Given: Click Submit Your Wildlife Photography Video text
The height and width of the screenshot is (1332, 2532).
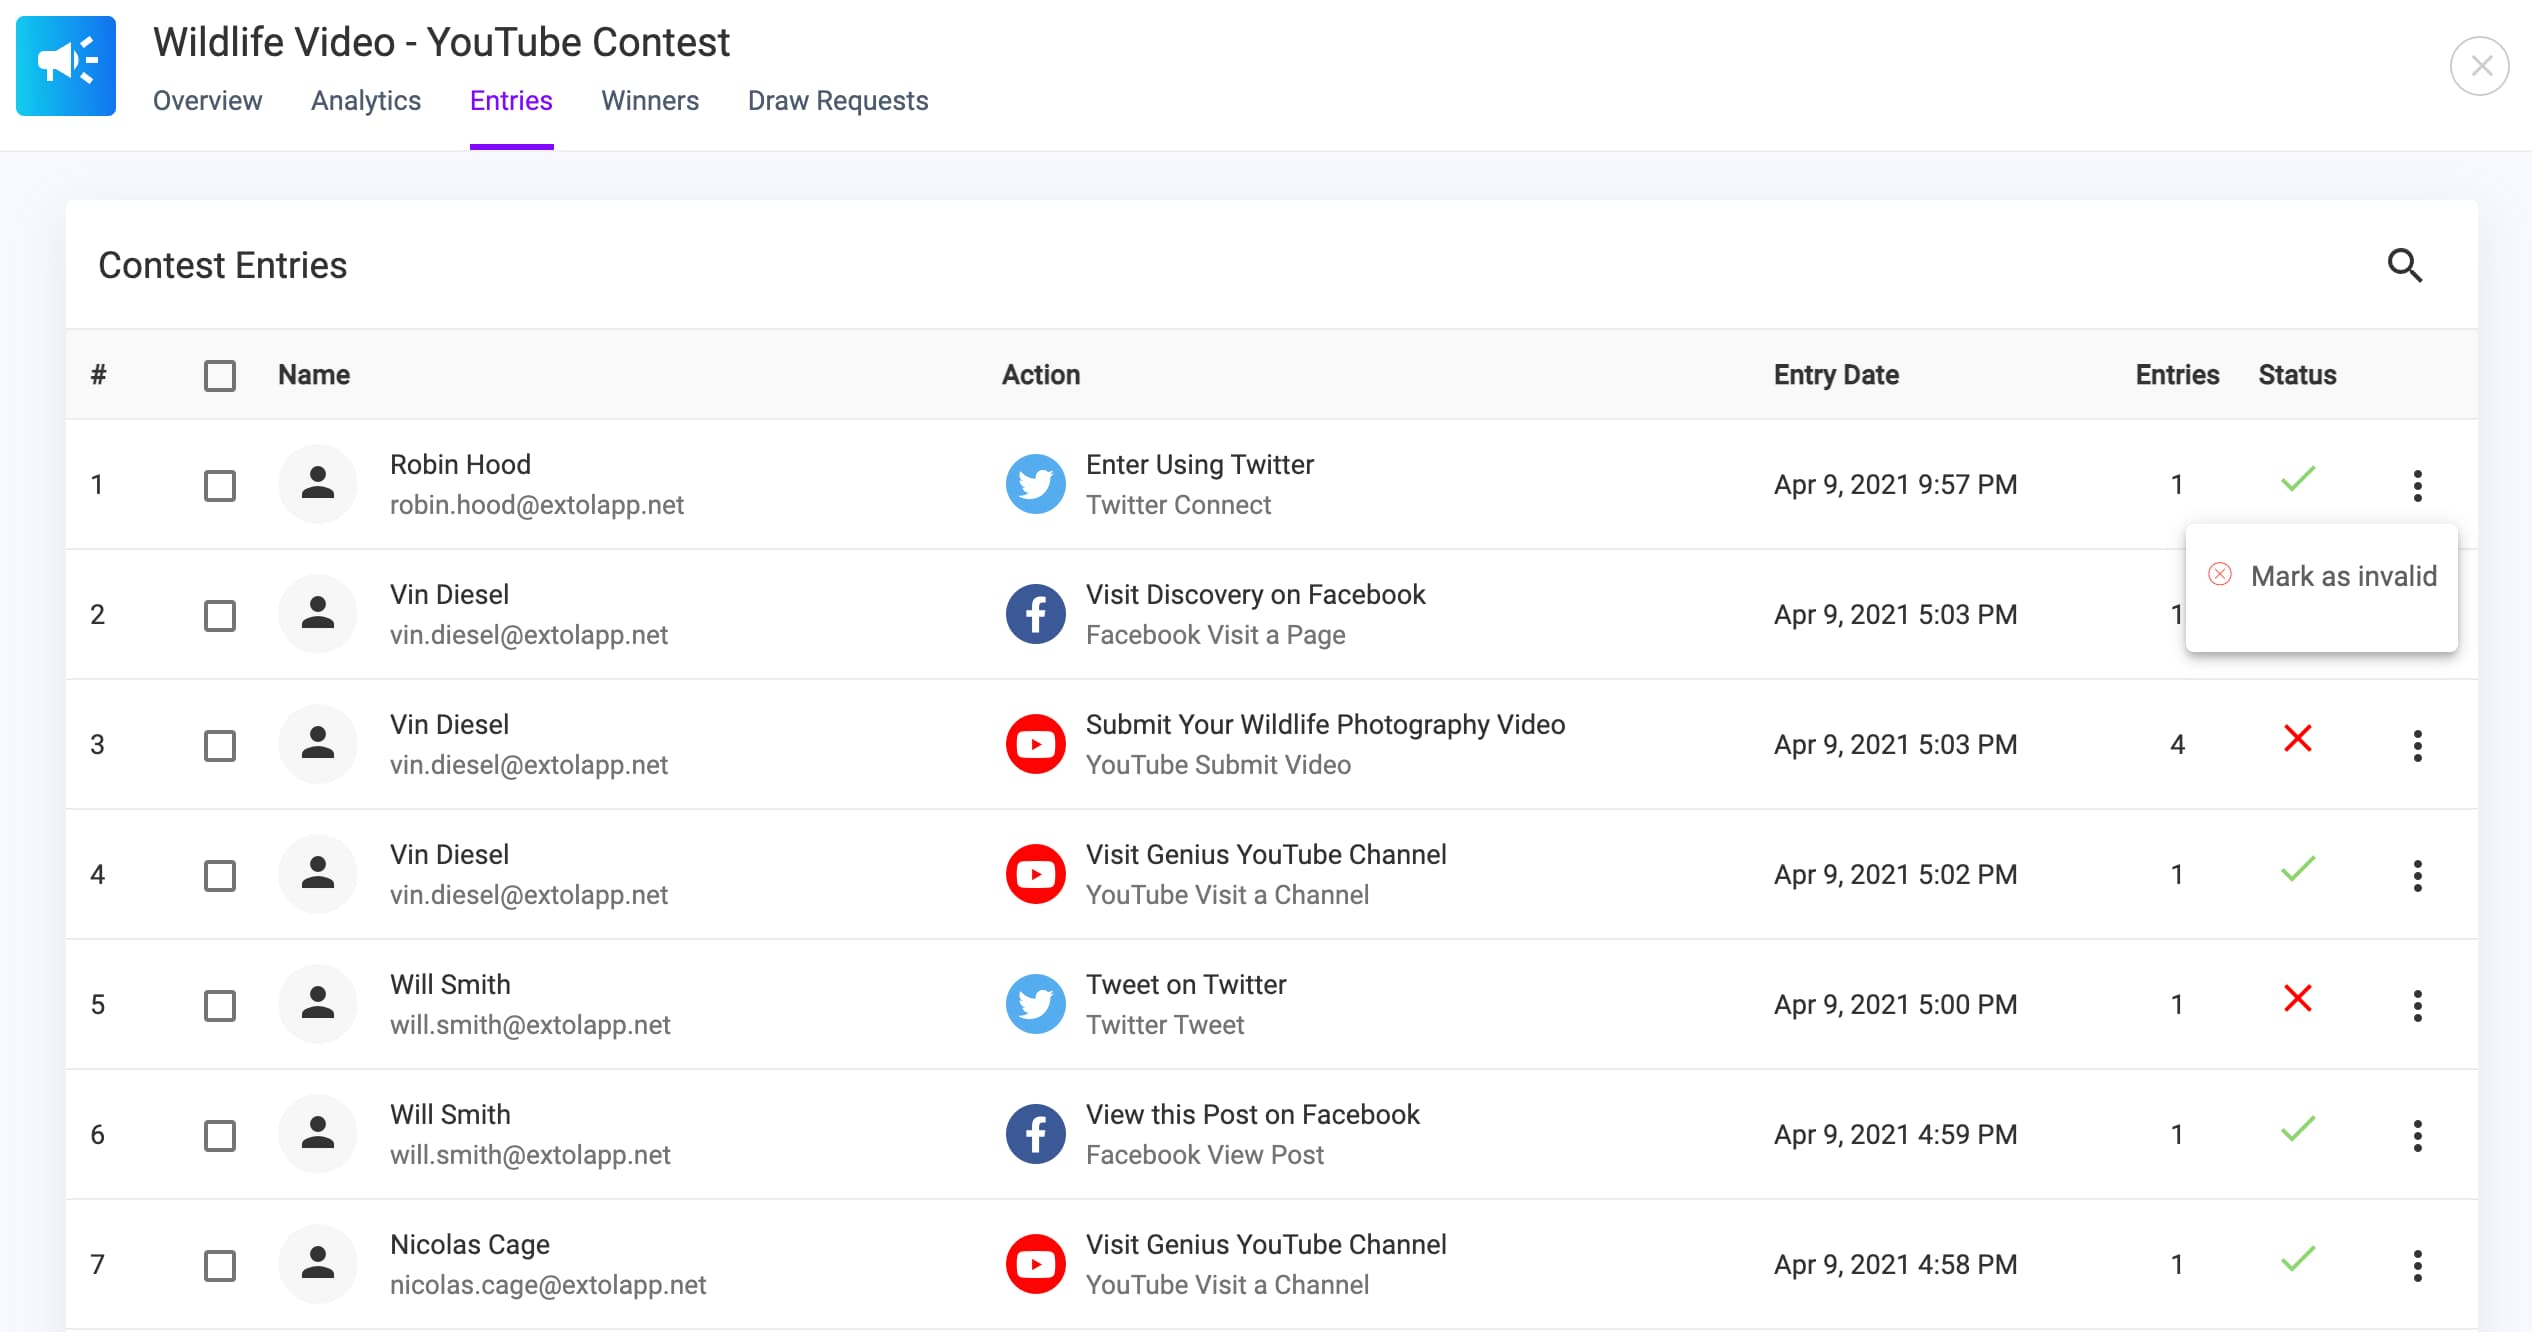Looking at the screenshot, I should (x=1326, y=725).
